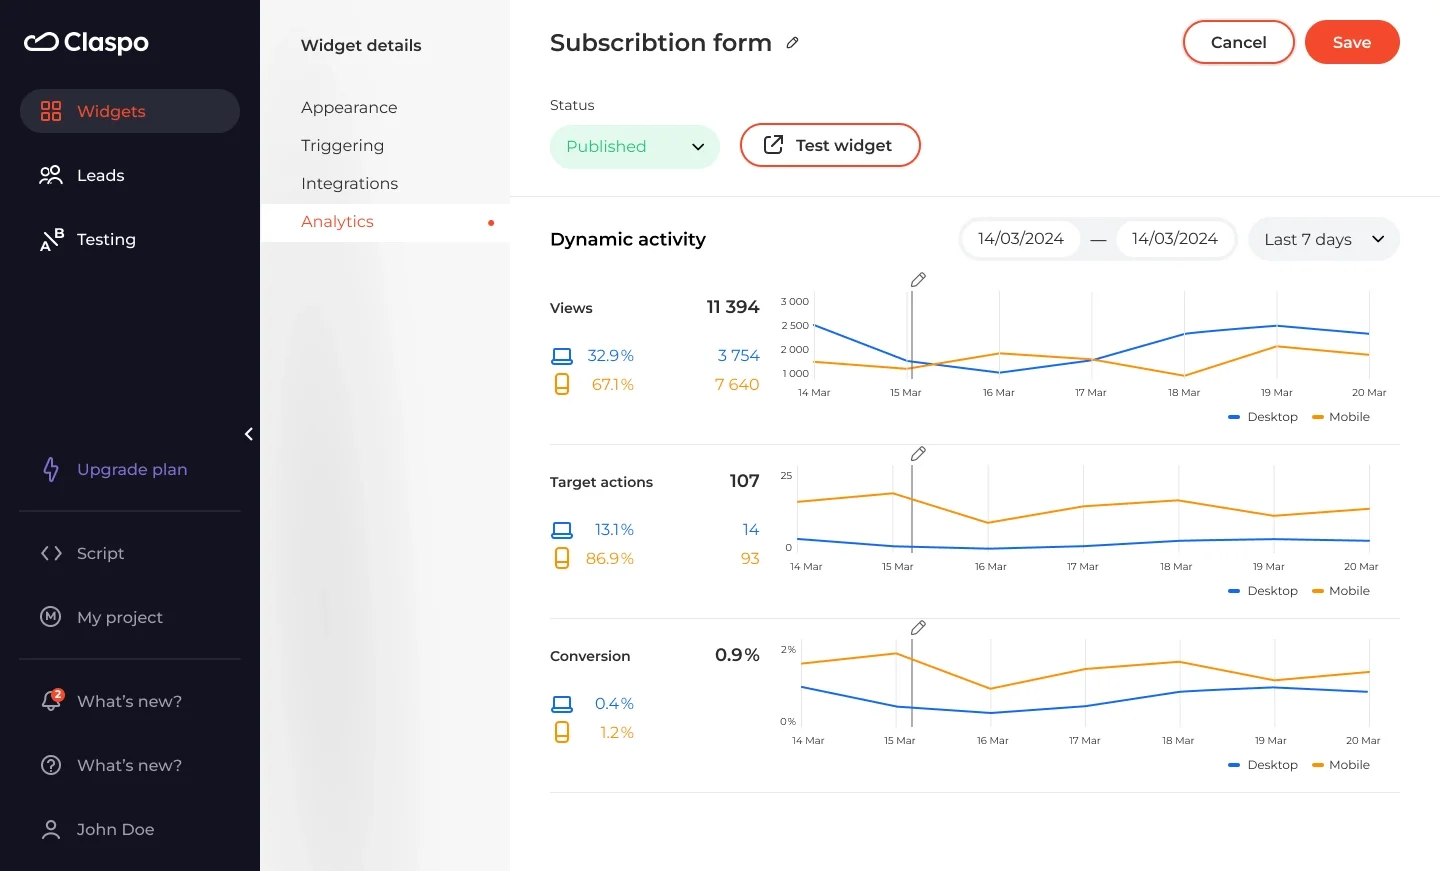Toggle the Mobile legend under Target actions
The width and height of the screenshot is (1440, 871).
click(1340, 591)
